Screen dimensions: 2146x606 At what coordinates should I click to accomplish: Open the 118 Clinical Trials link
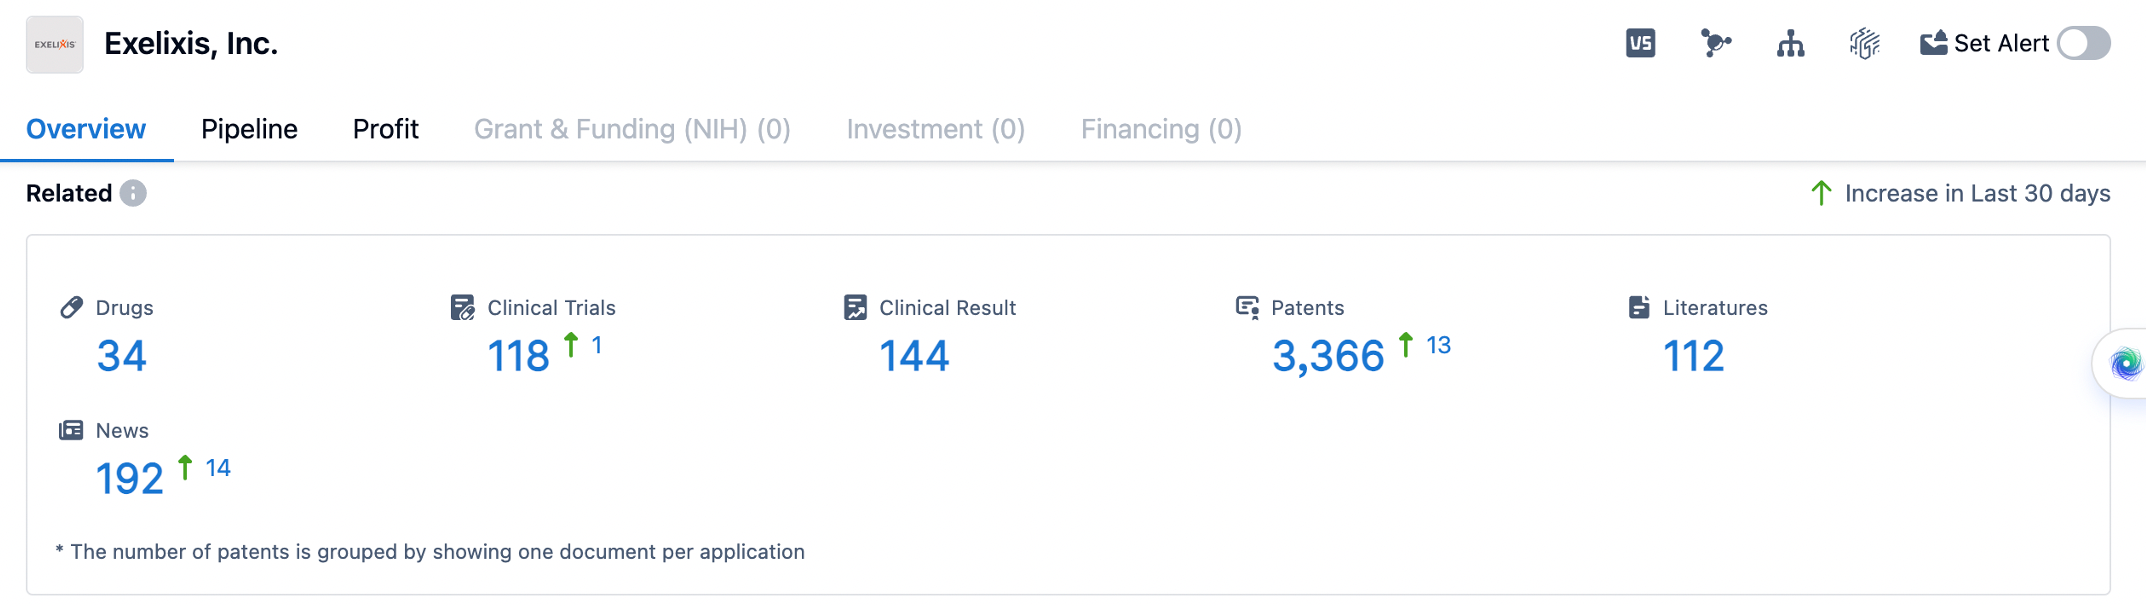tap(518, 356)
